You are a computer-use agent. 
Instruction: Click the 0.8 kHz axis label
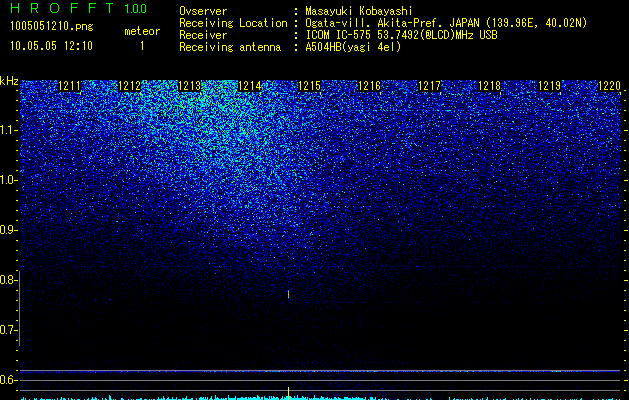(8, 280)
